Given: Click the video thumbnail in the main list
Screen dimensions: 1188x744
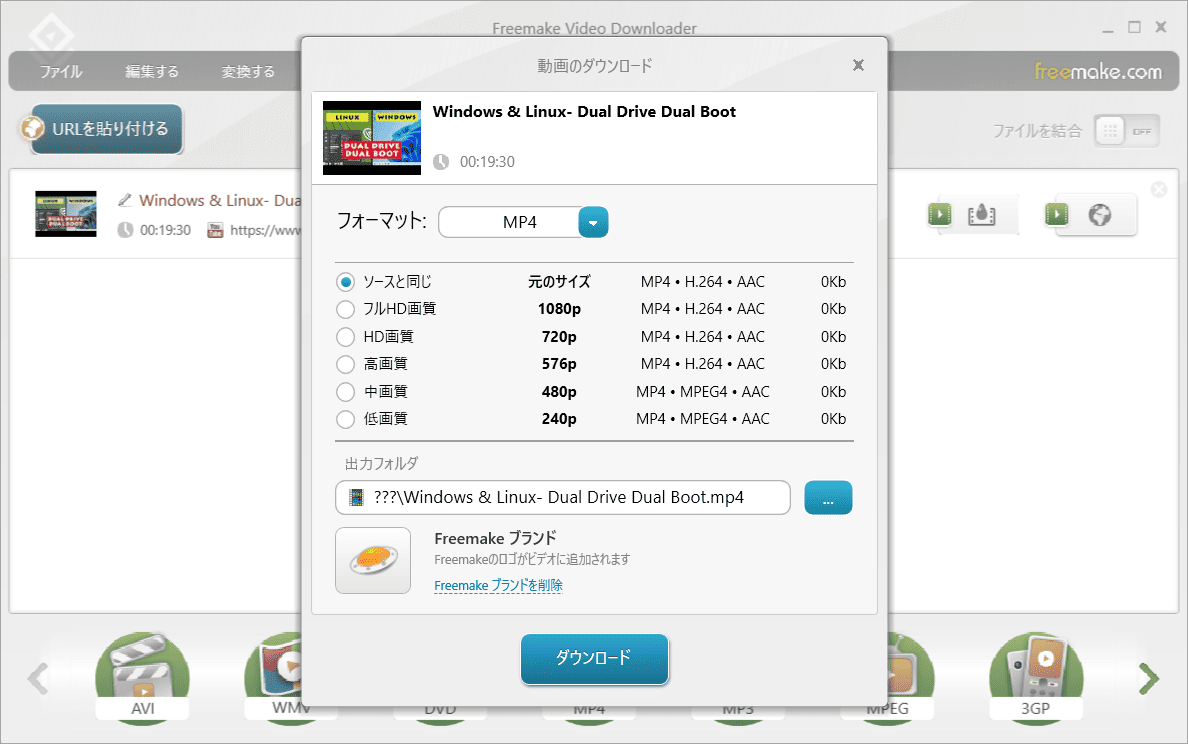Looking at the screenshot, I should (x=66, y=214).
